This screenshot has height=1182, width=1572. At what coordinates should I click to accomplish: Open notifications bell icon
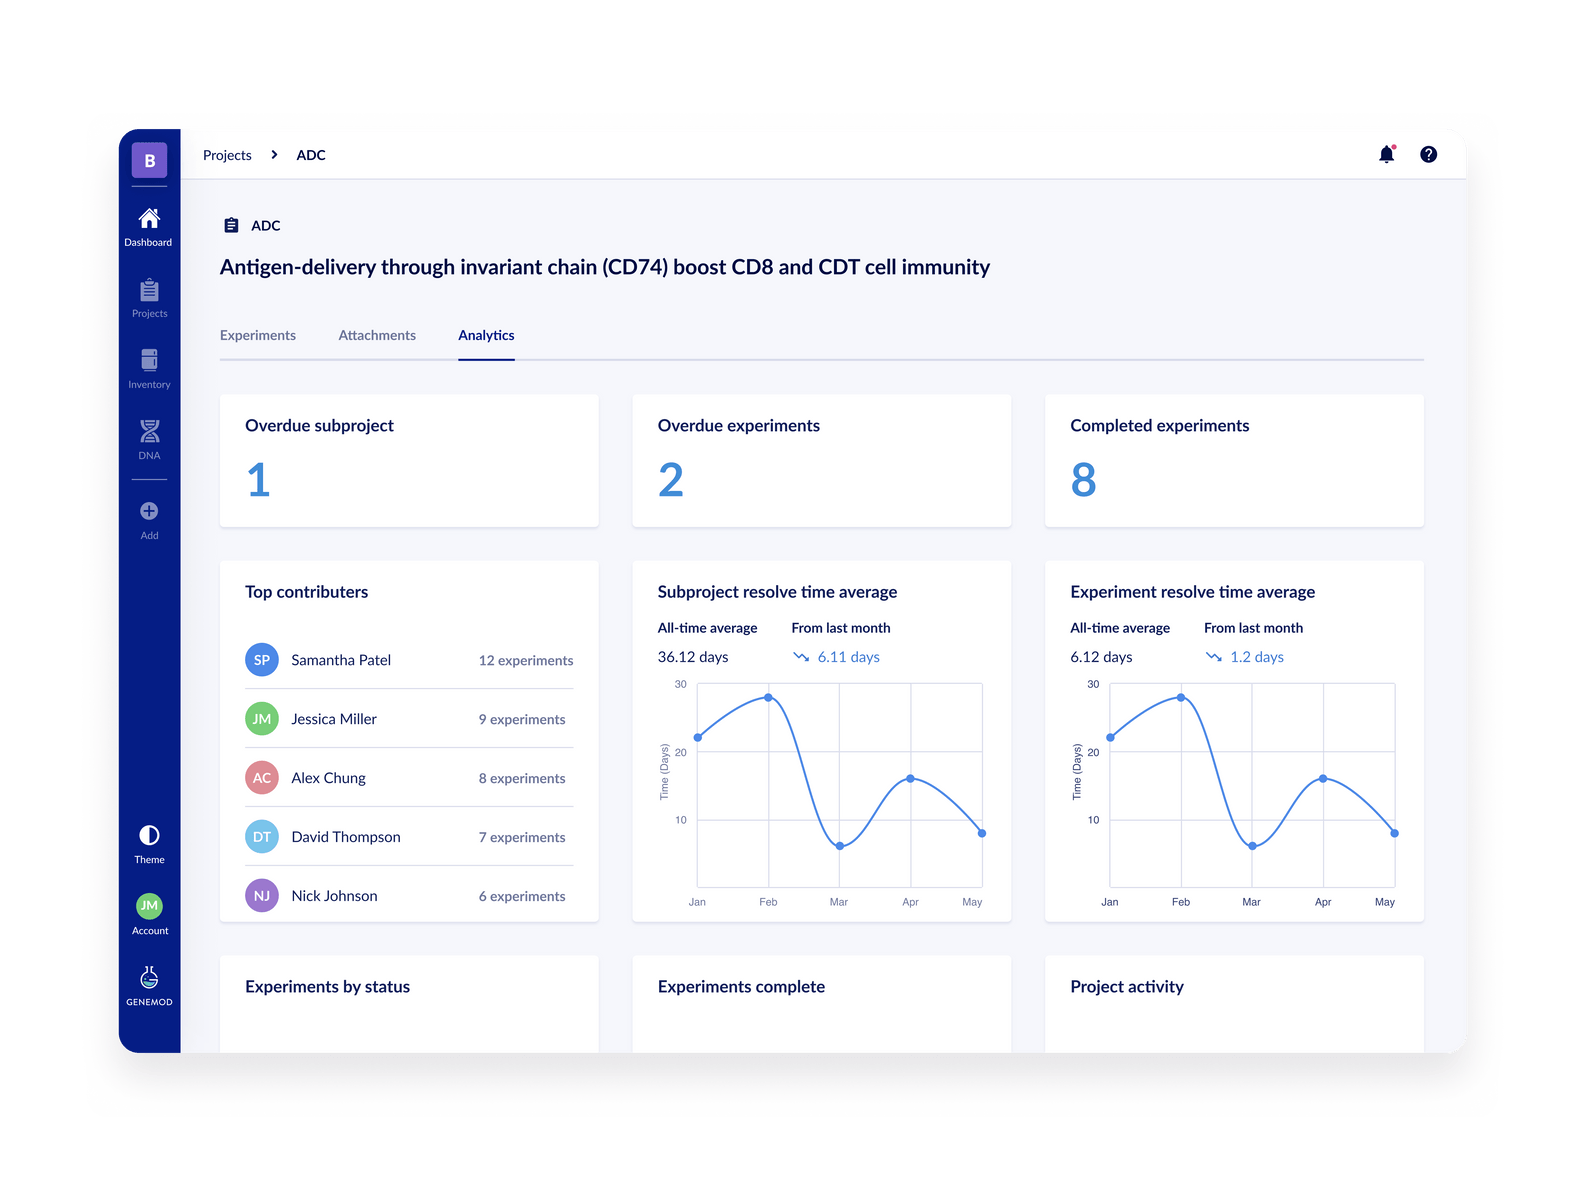point(1386,154)
